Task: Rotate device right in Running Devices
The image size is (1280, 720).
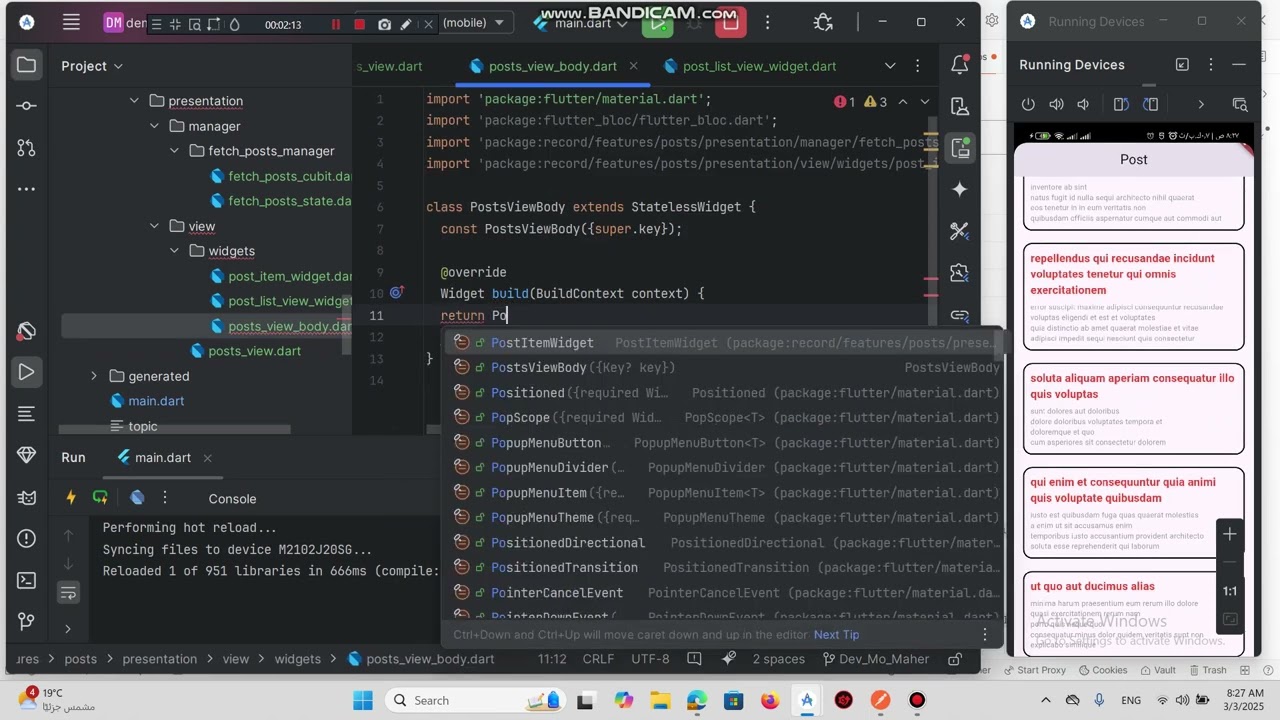Action: pos(1151,104)
